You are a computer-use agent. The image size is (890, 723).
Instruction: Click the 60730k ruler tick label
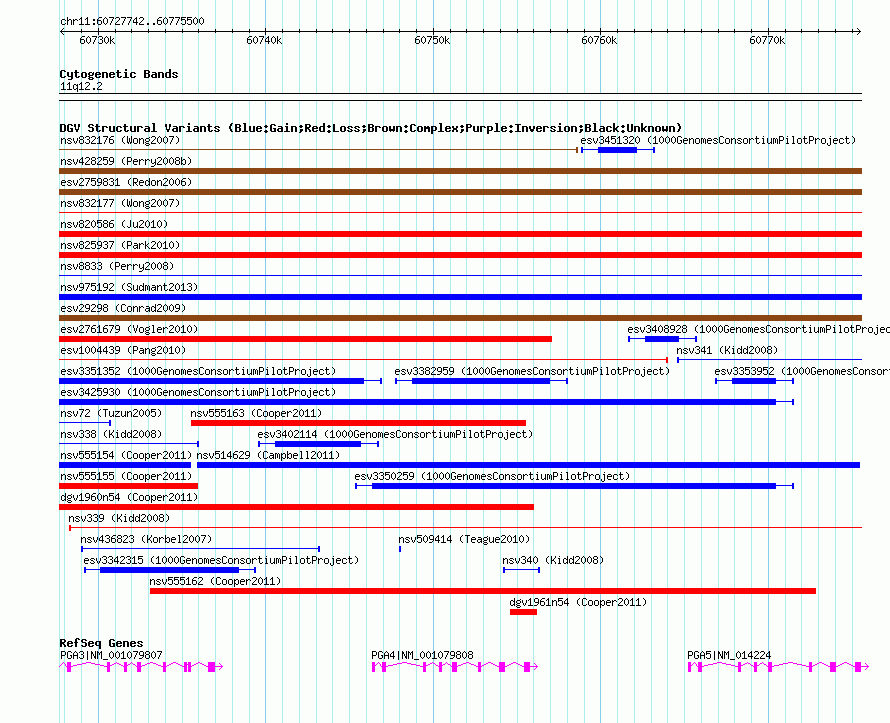(97, 40)
